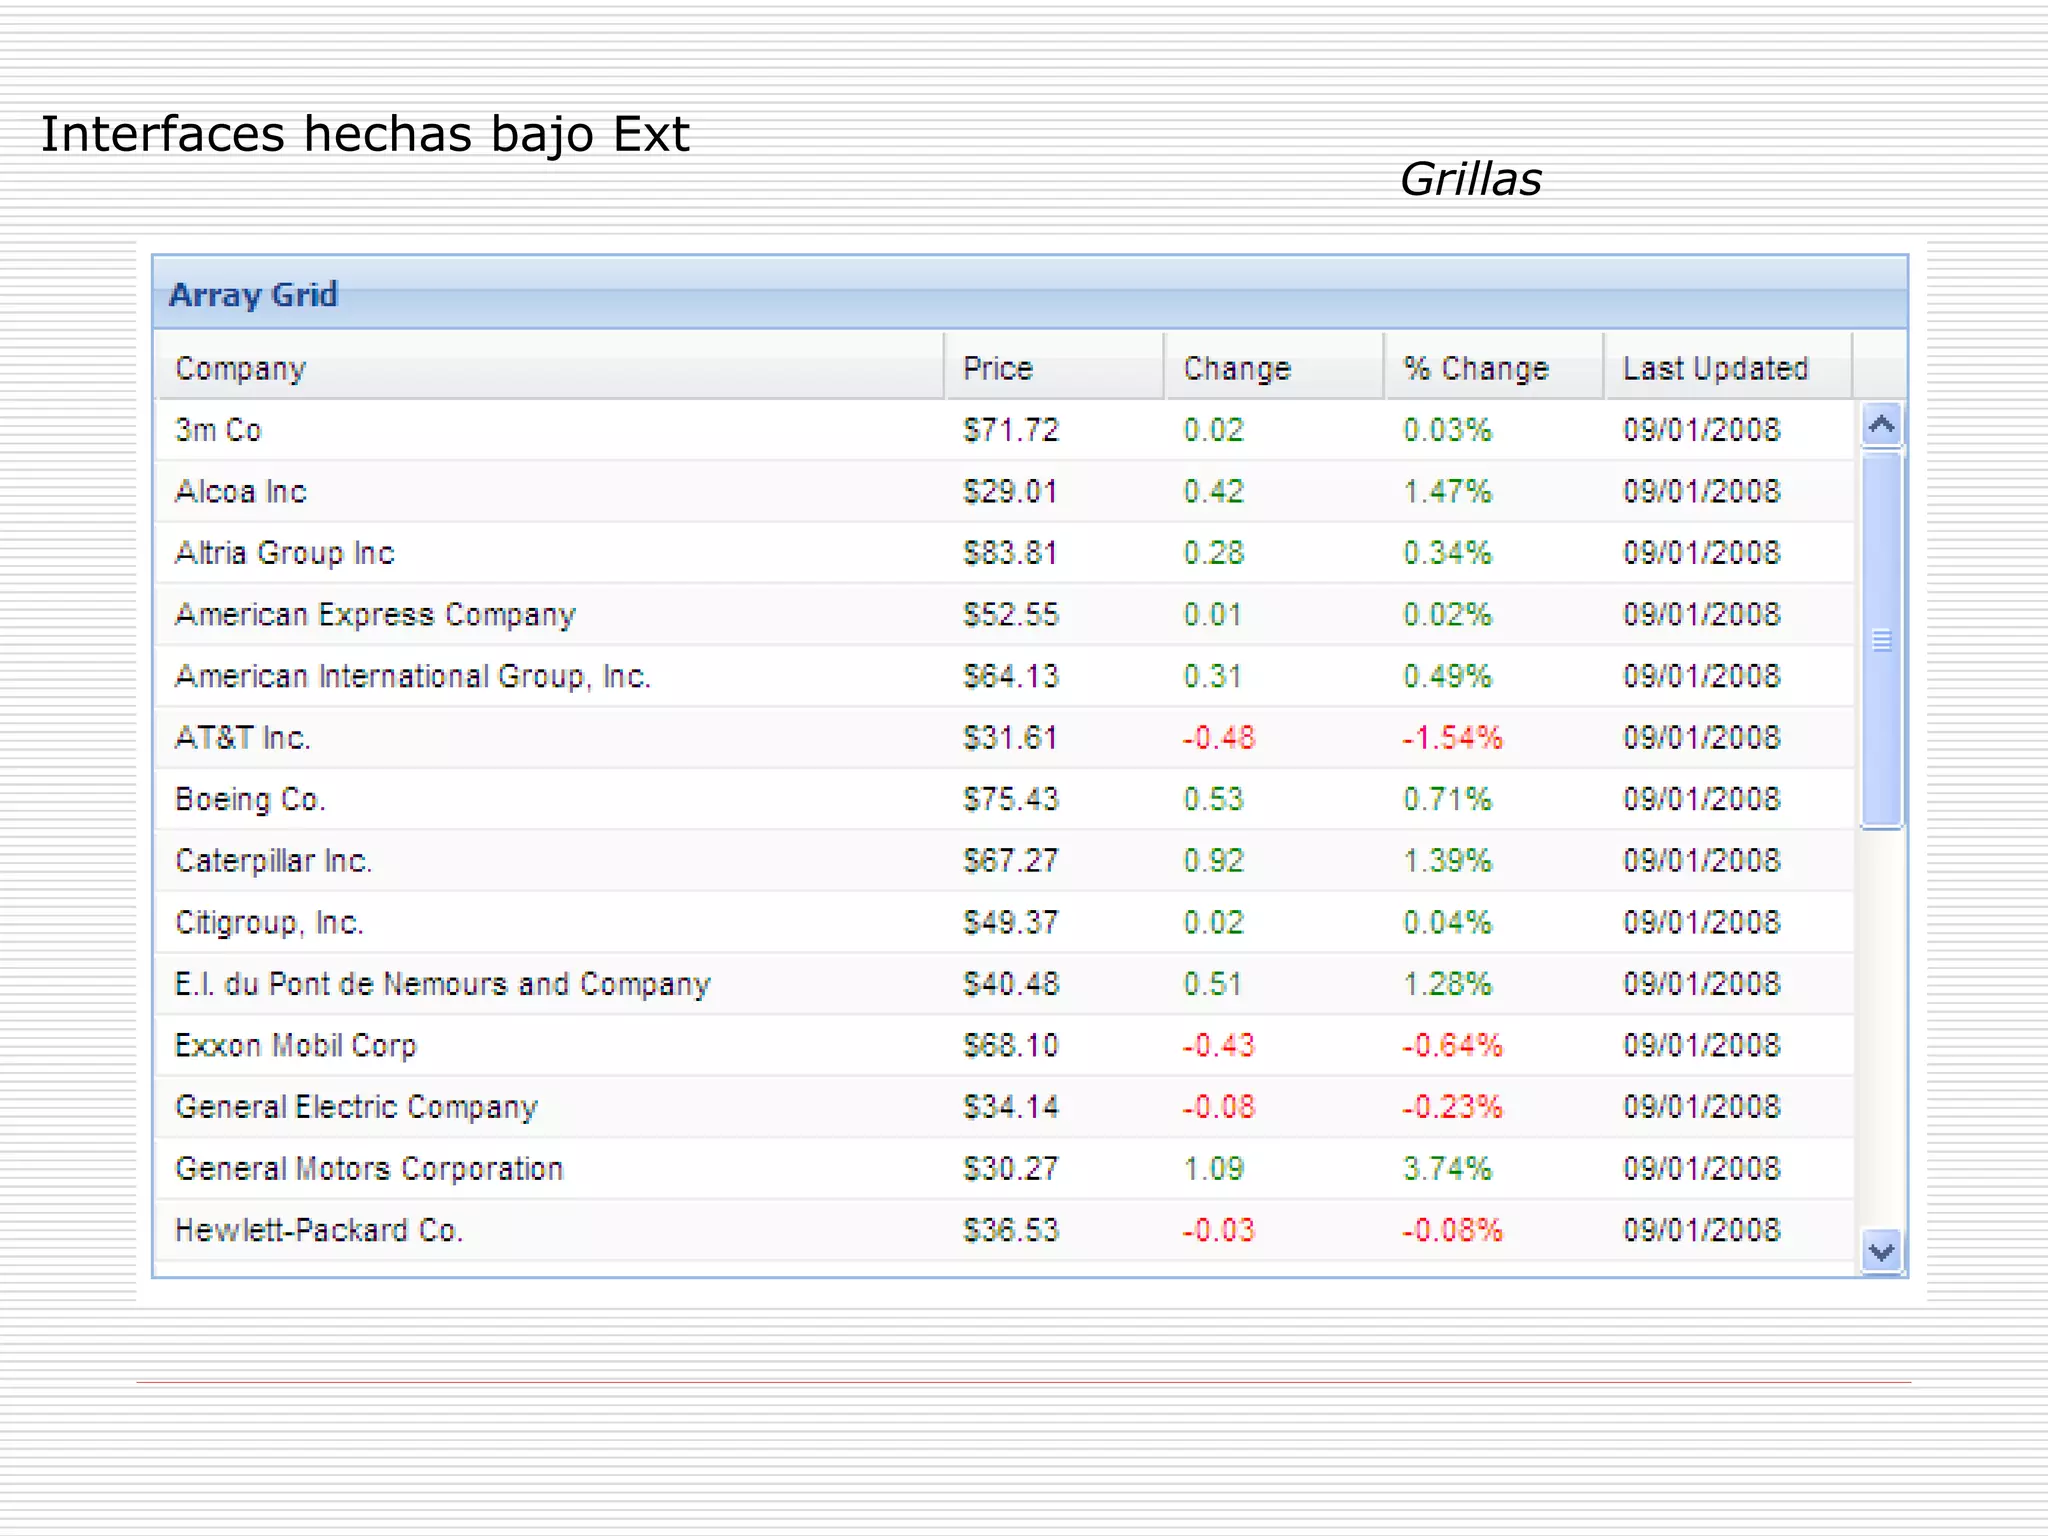Click the scroll down arrow in grid
2048x1536 pixels.
[1881, 1251]
